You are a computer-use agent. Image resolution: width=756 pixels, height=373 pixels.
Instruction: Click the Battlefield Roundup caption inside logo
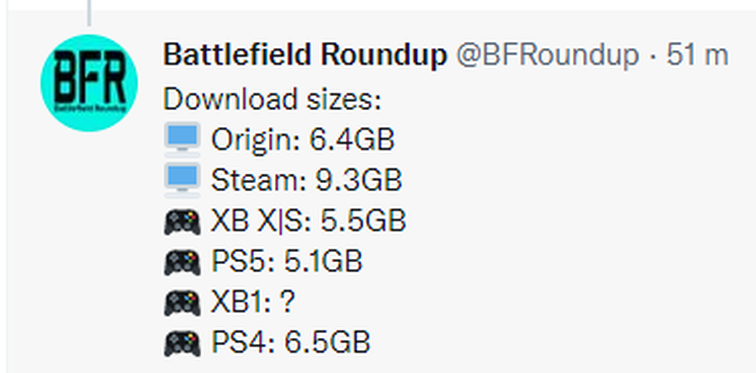[x=90, y=108]
